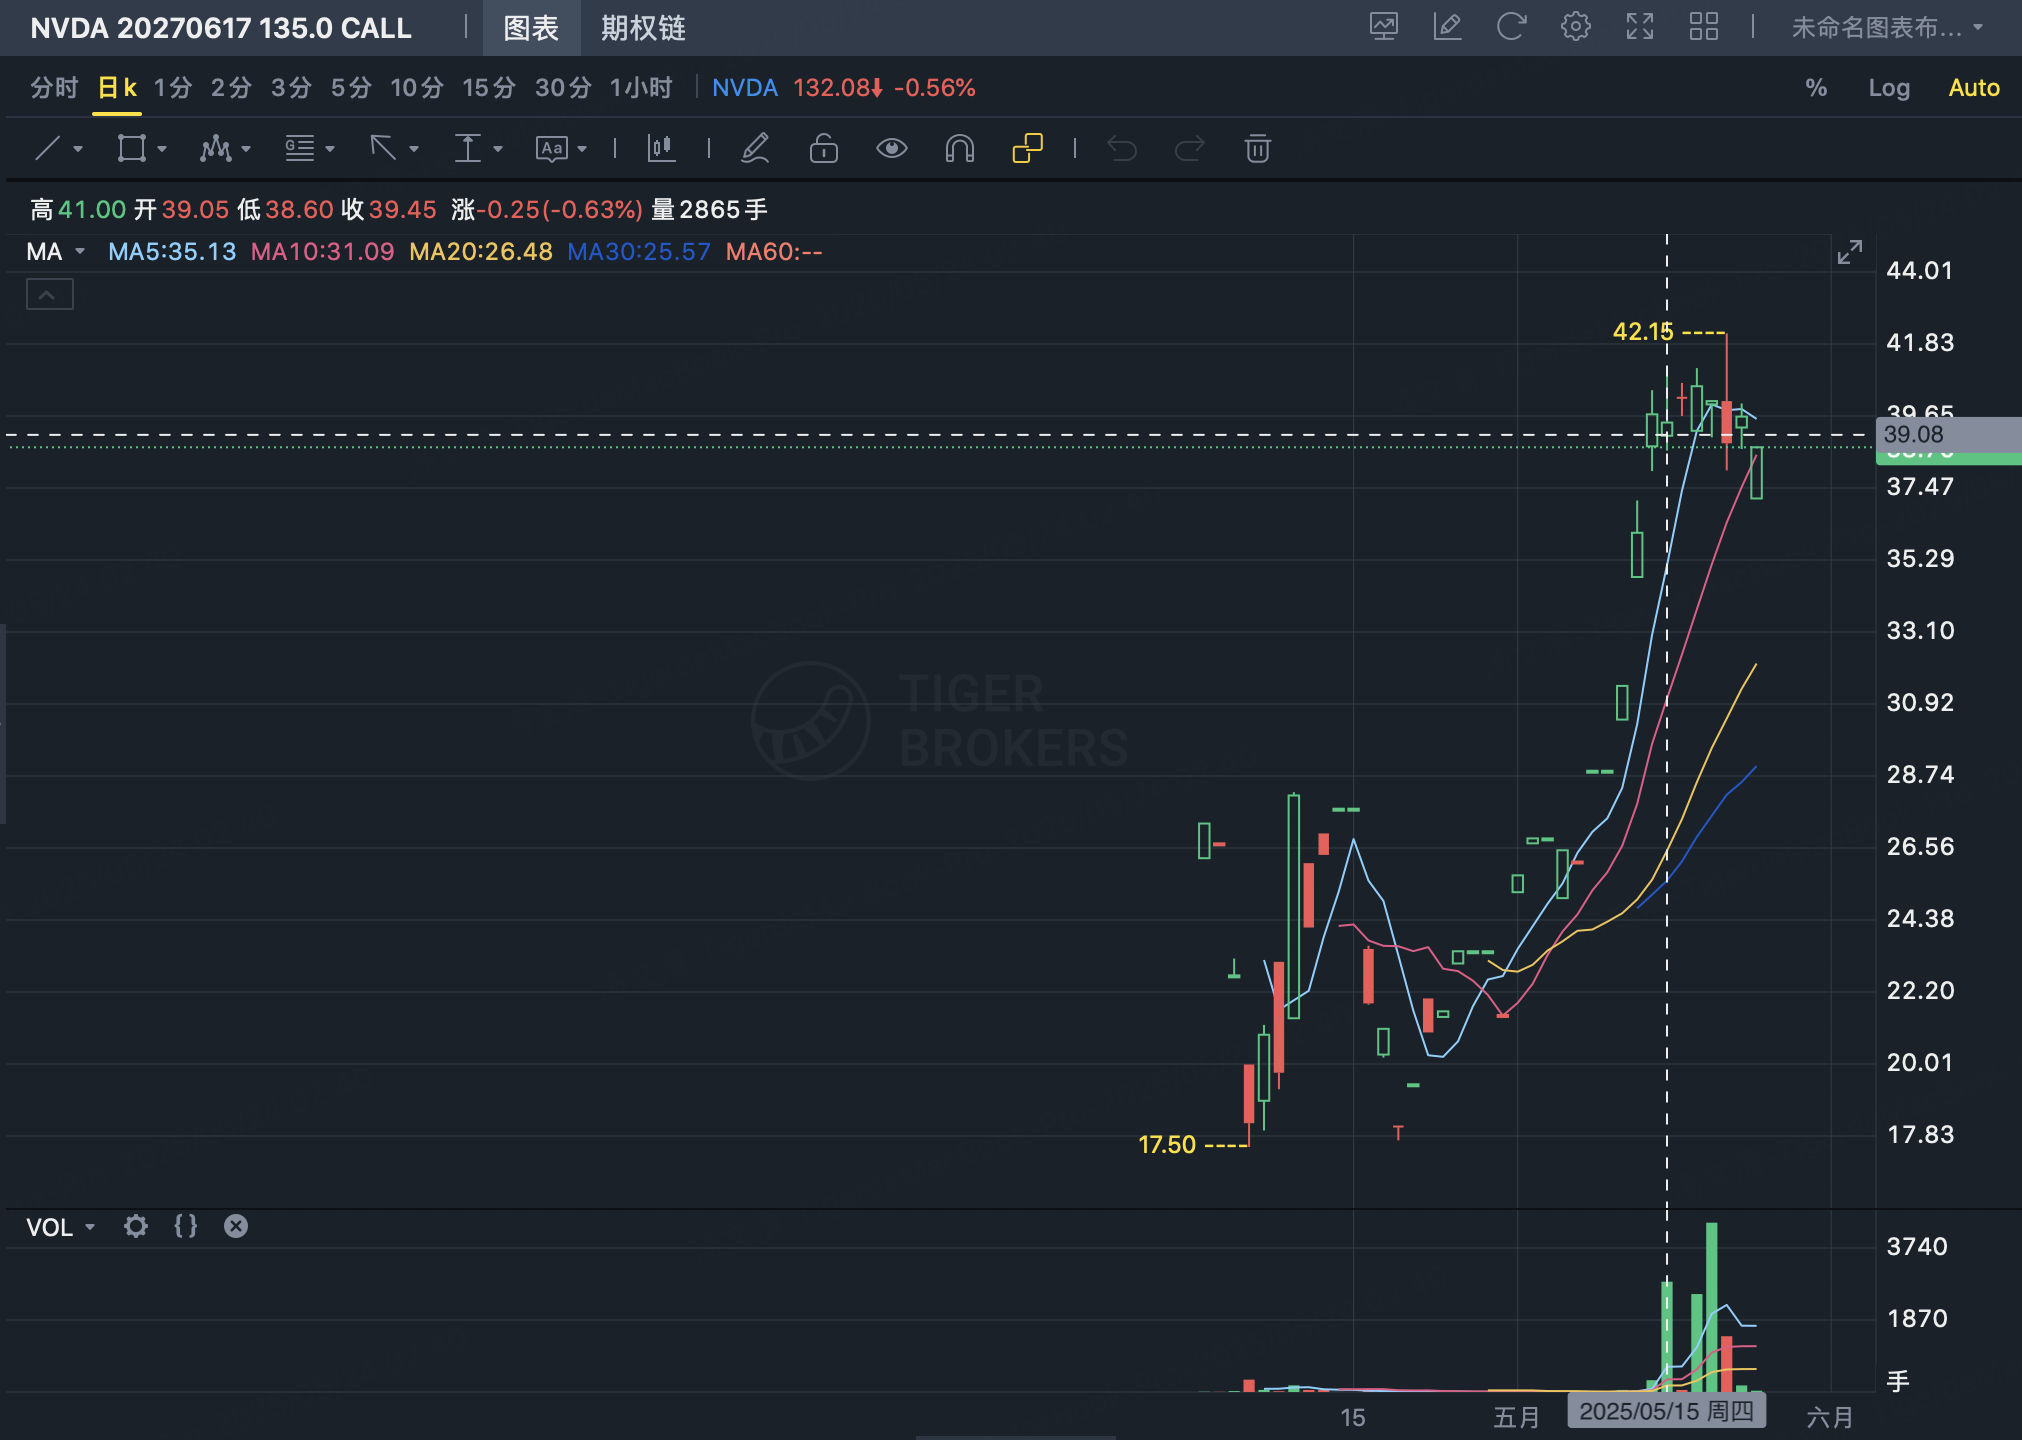2022x1440 pixels.
Task: Select the 15分 timeframe
Action: [x=489, y=88]
